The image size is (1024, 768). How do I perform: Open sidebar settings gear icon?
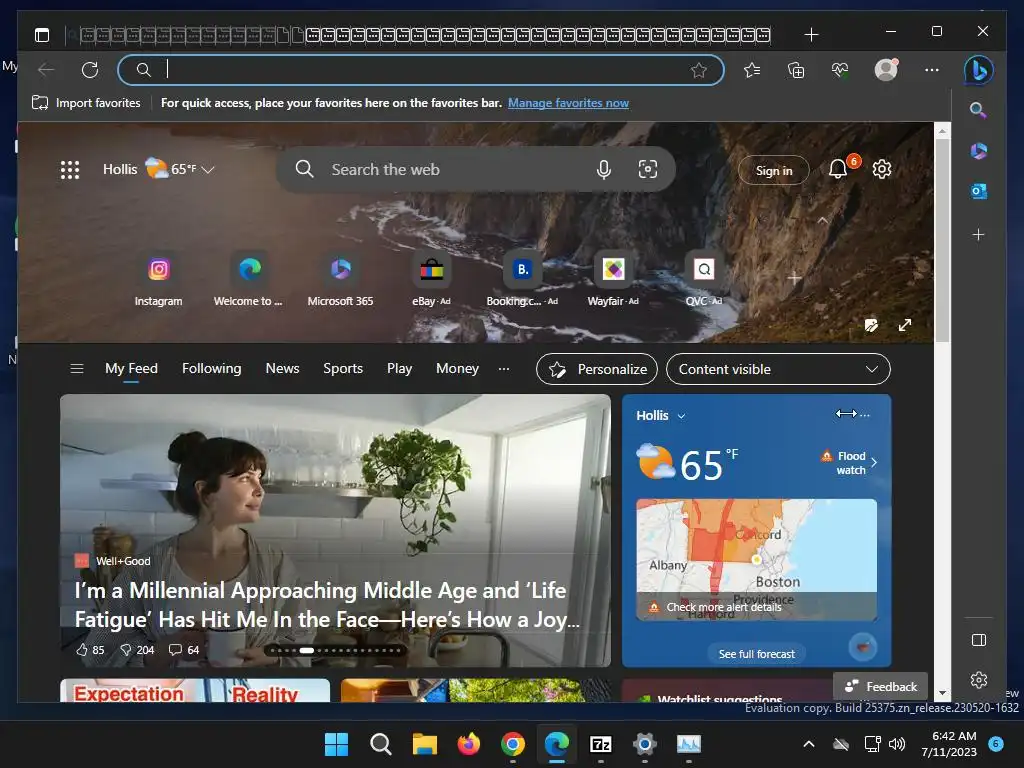978,680
